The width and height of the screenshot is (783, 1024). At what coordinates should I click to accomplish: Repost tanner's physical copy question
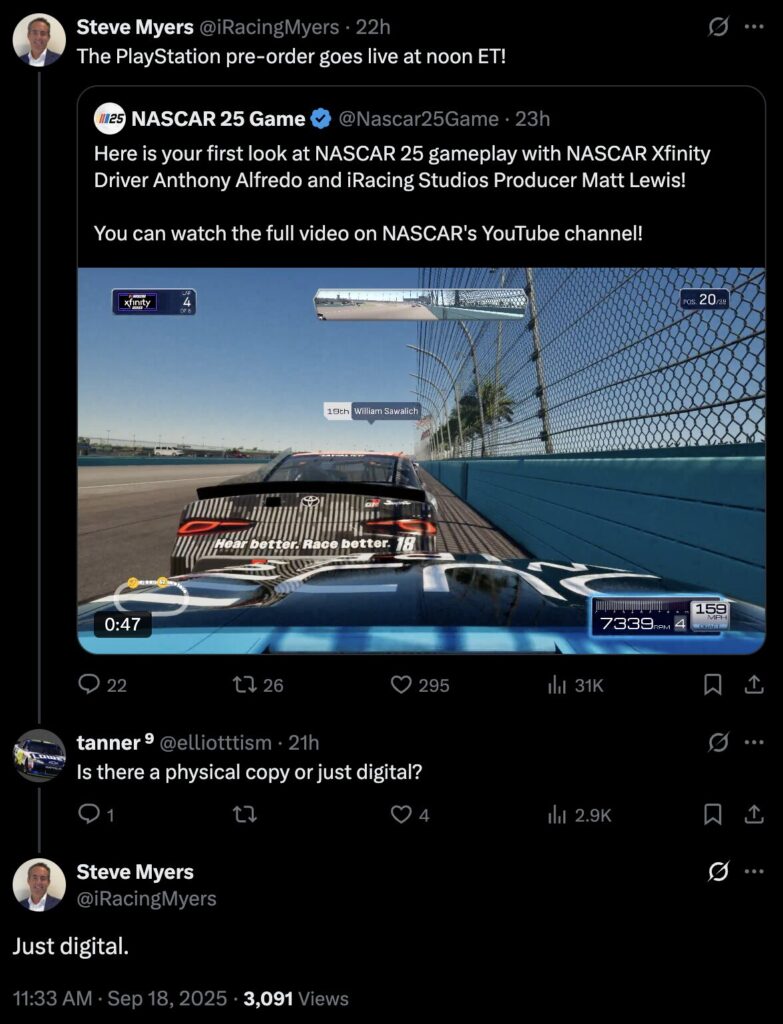click(x=245, y=814)
